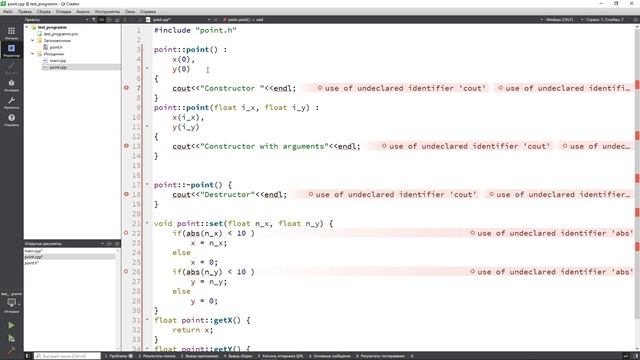Click 'cout' error annotation on line 7
Viewport: 640px width, 360px height.
click(x=401, y=88)
